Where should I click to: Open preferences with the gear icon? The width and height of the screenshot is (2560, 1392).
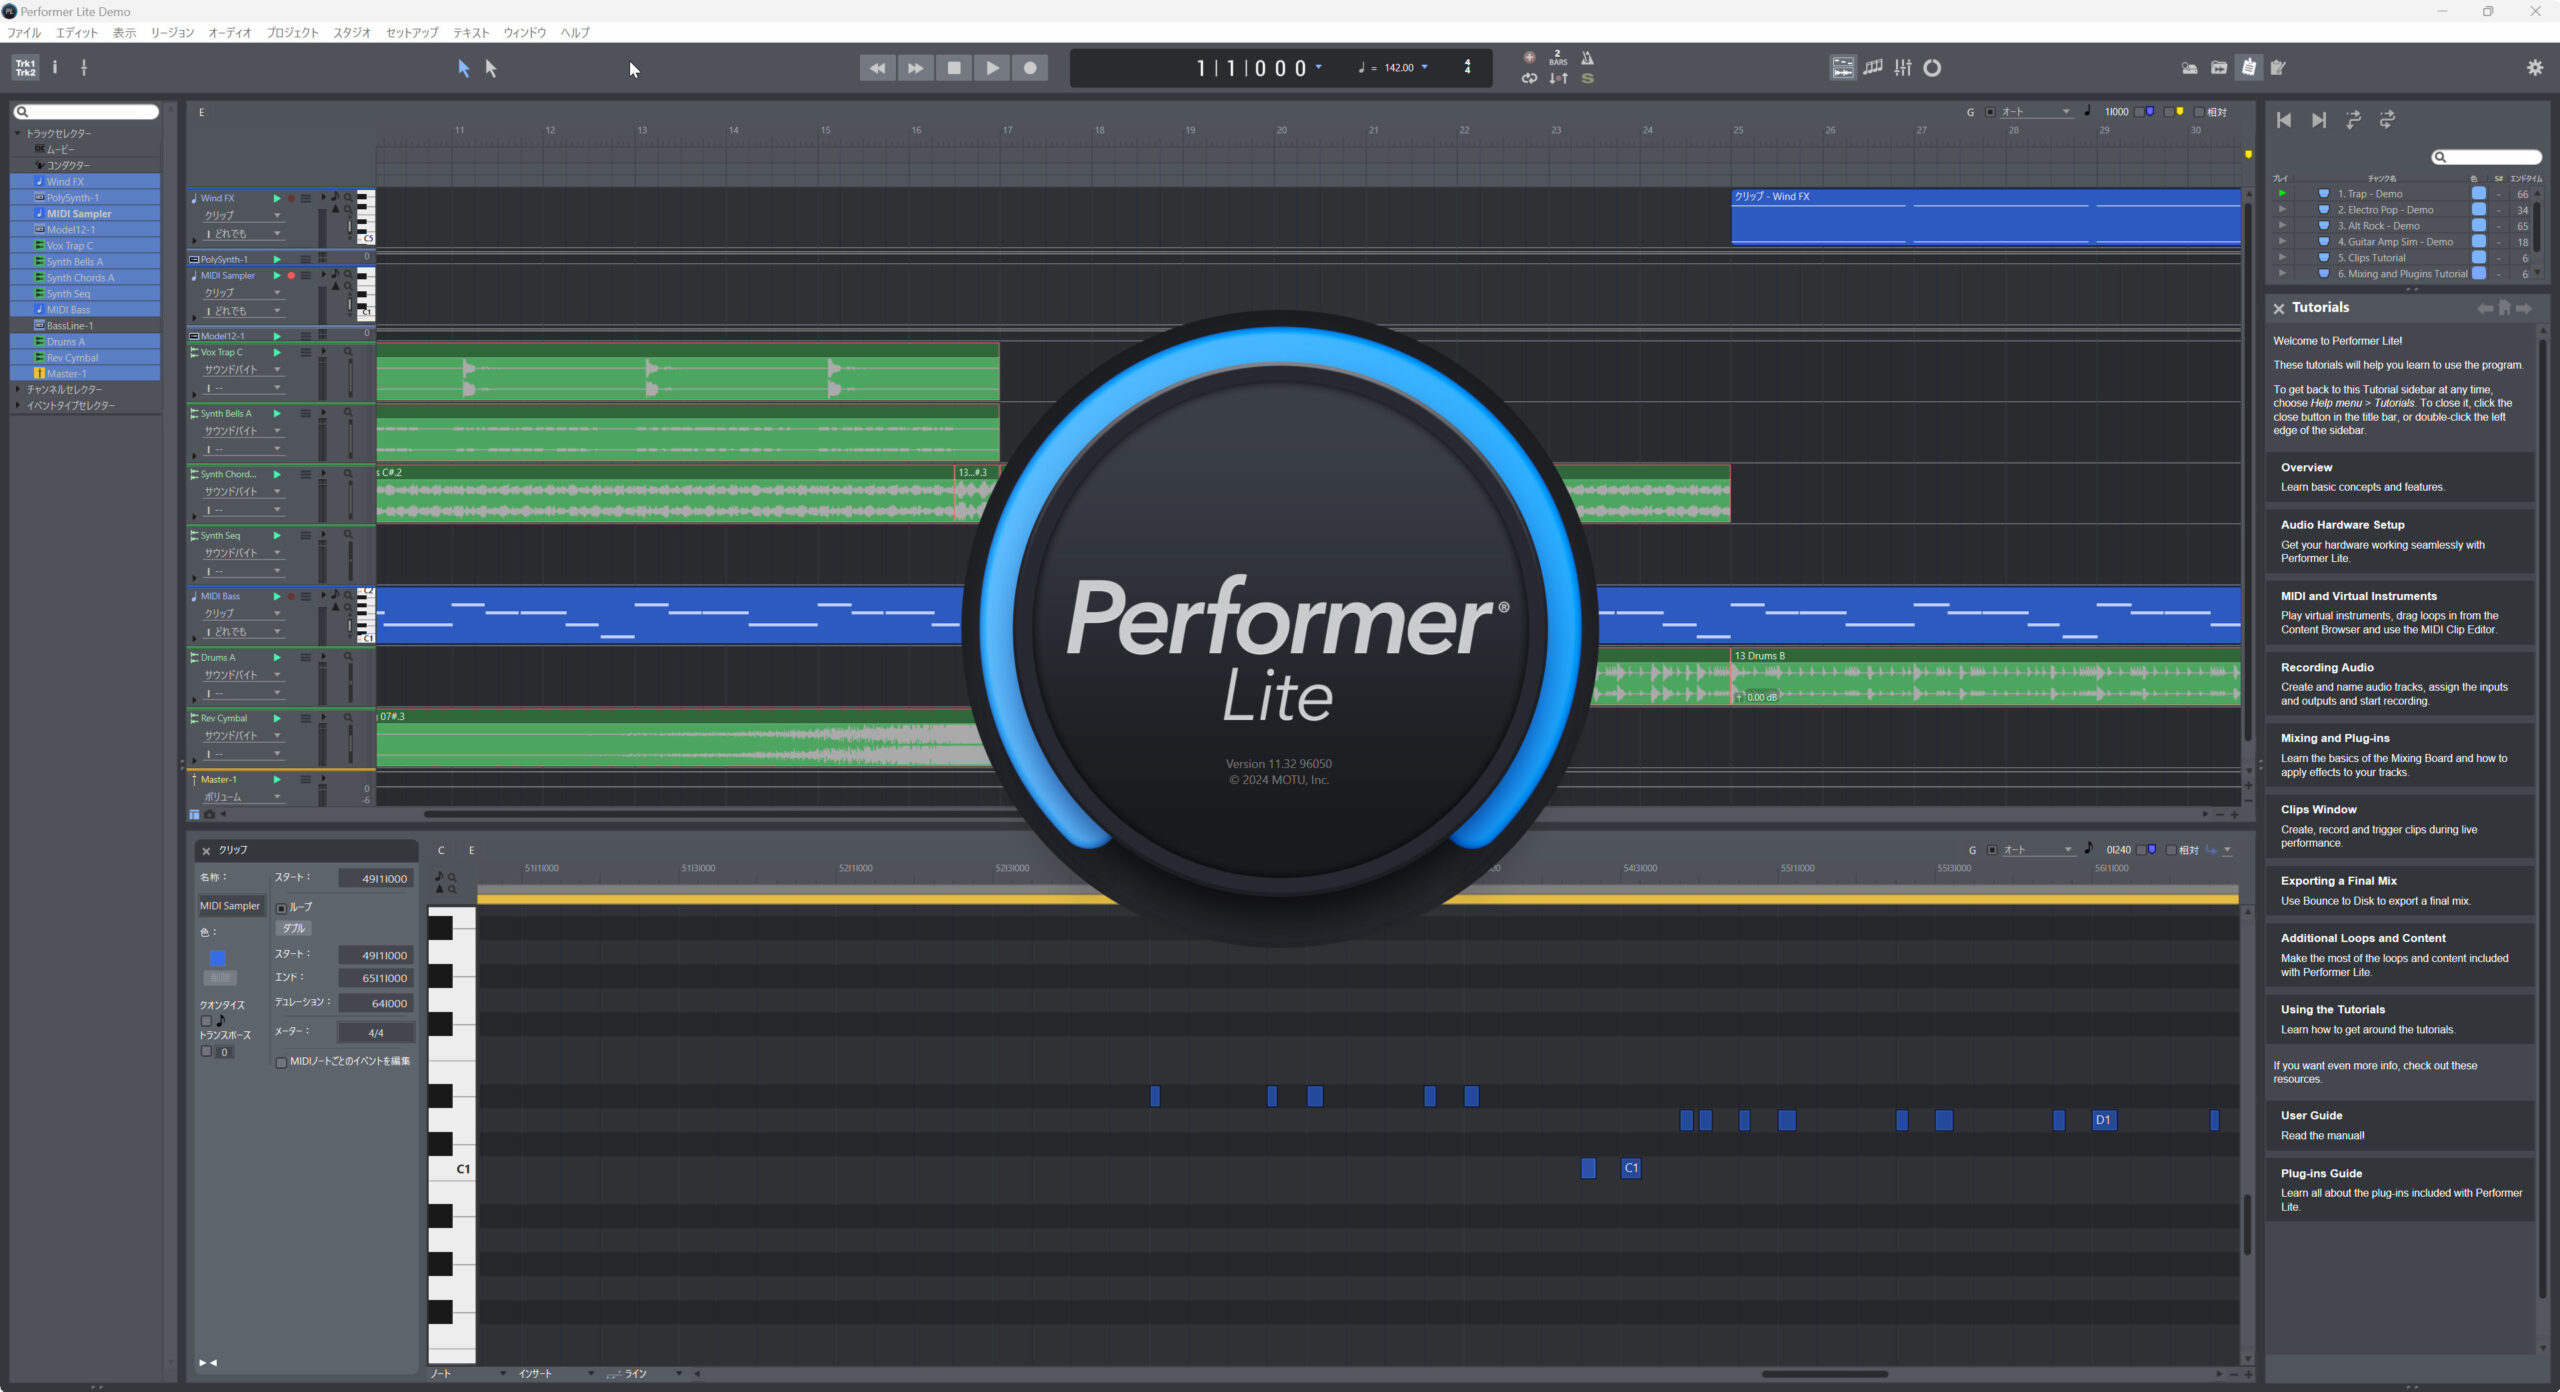pos(2535,68)
